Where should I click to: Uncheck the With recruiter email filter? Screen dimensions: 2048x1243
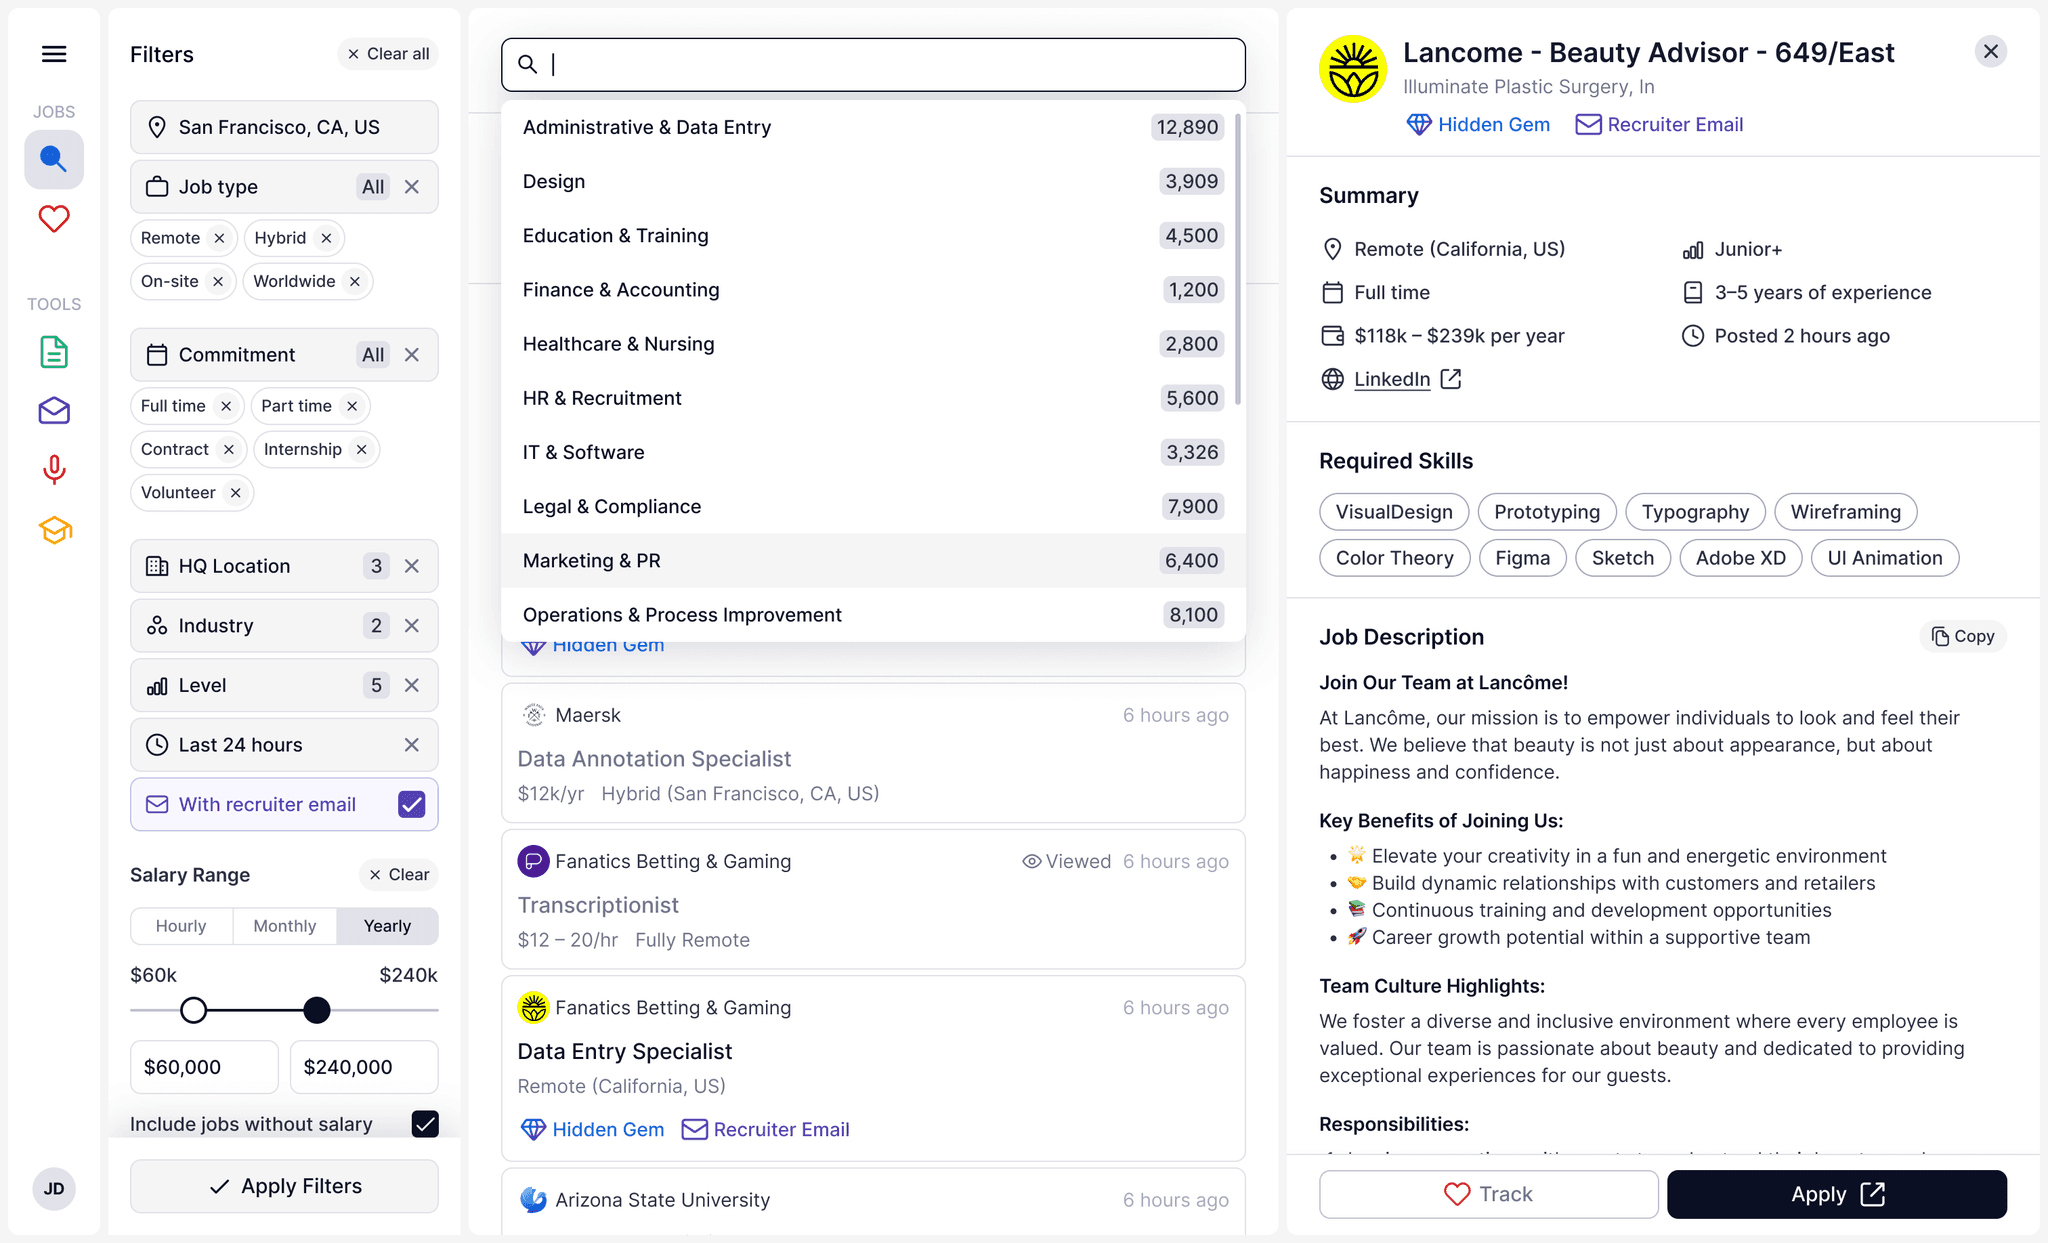point(411,804)
